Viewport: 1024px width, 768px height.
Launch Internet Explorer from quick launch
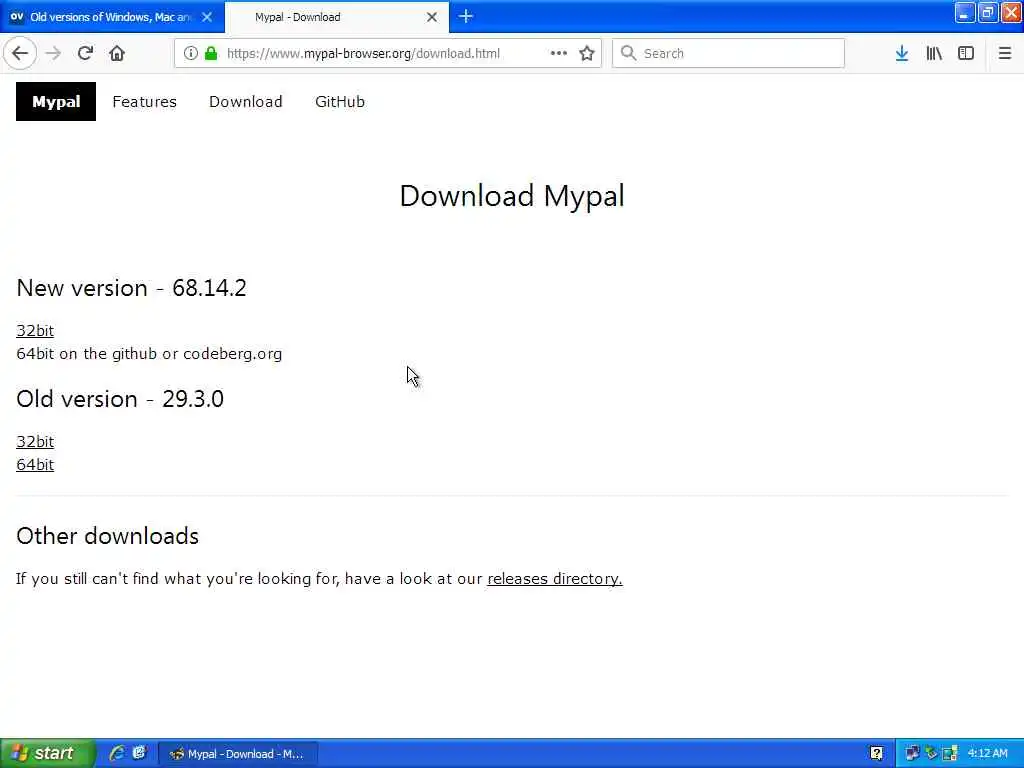tap(117, 753)
